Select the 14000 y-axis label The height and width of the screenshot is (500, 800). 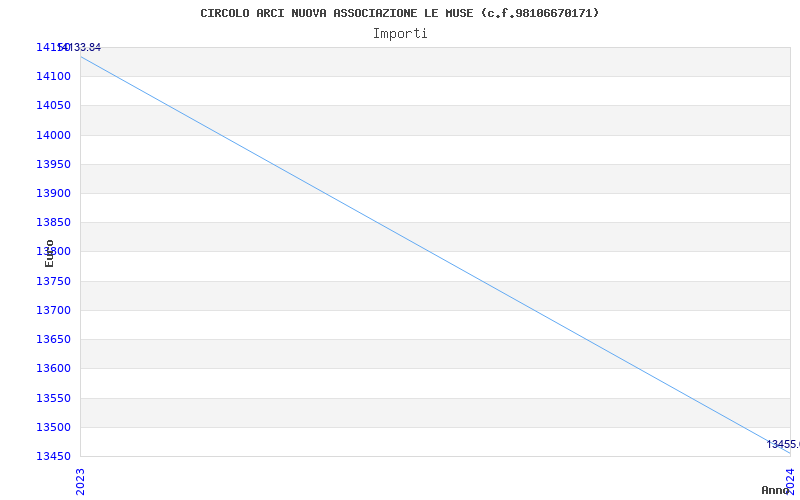[53, 135]
